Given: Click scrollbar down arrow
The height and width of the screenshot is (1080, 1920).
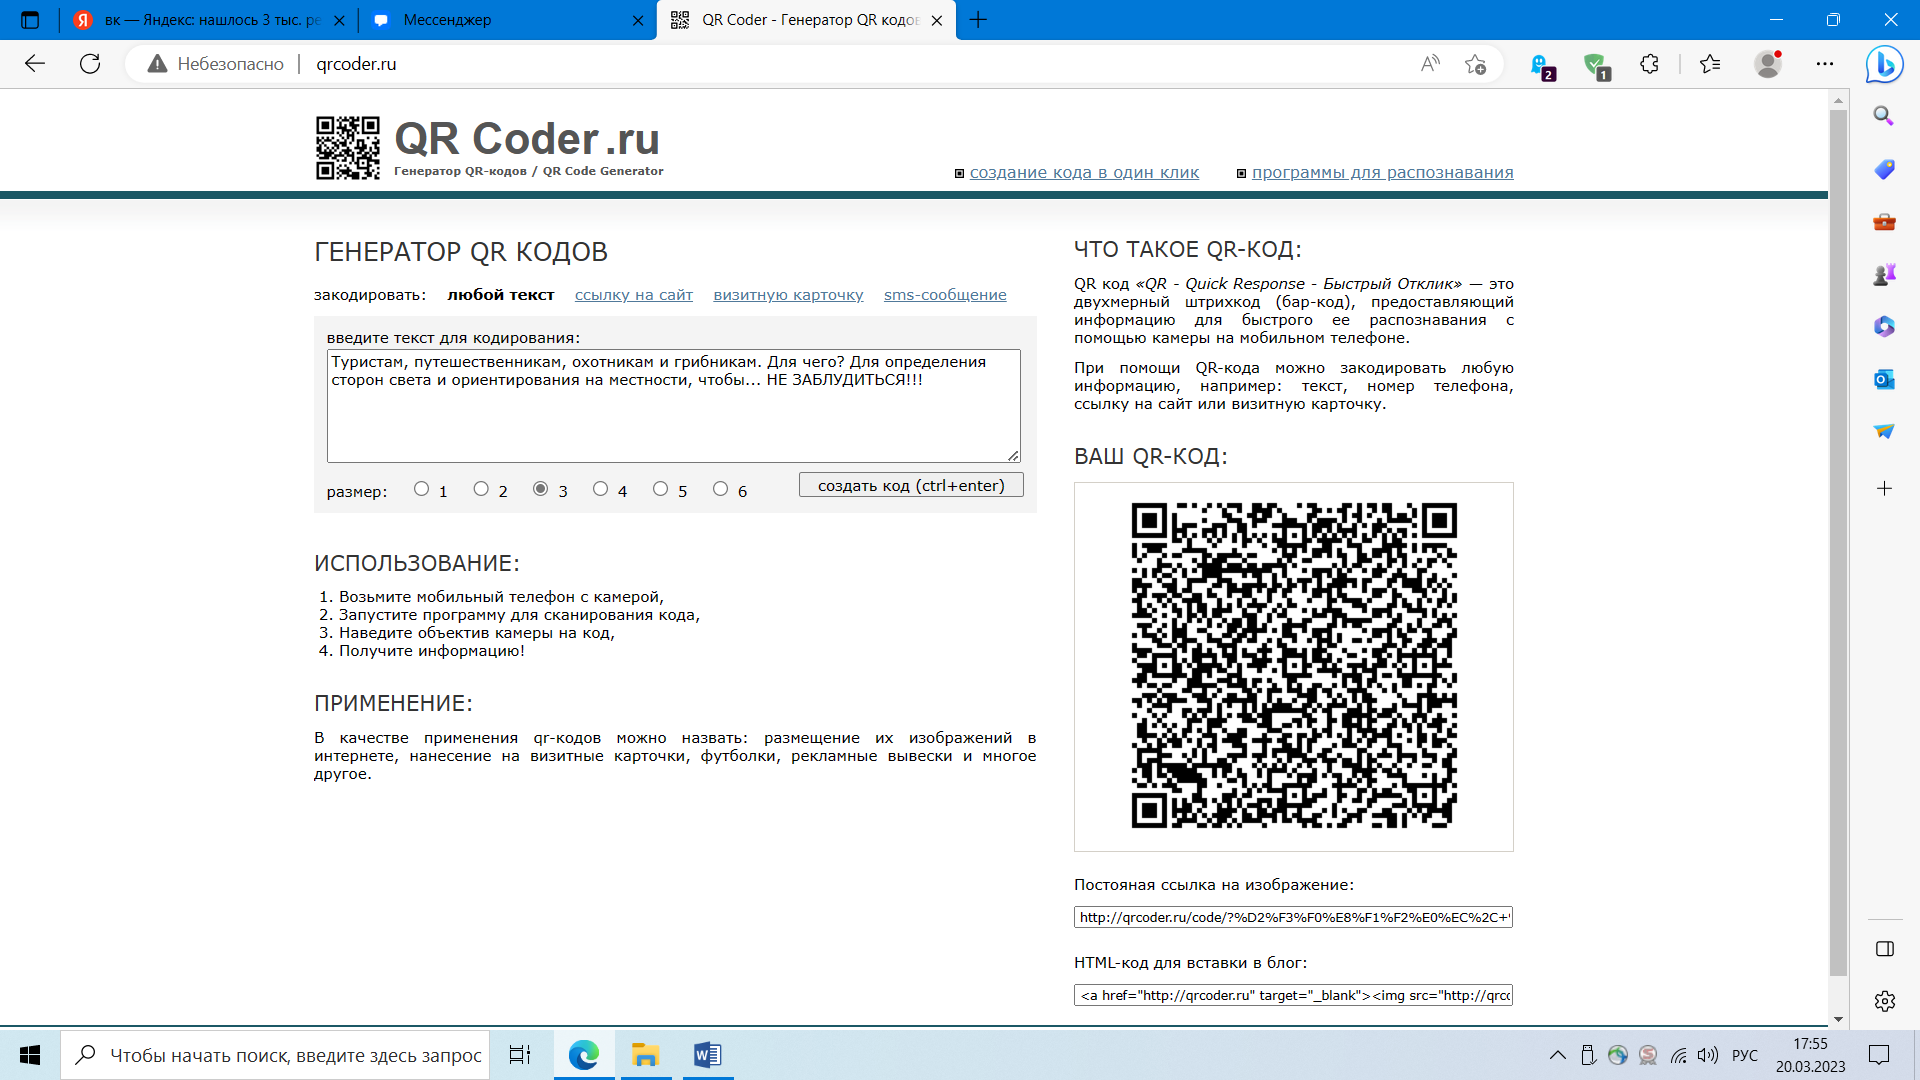Looking at the screenshot, I should click(1838, 1019).
